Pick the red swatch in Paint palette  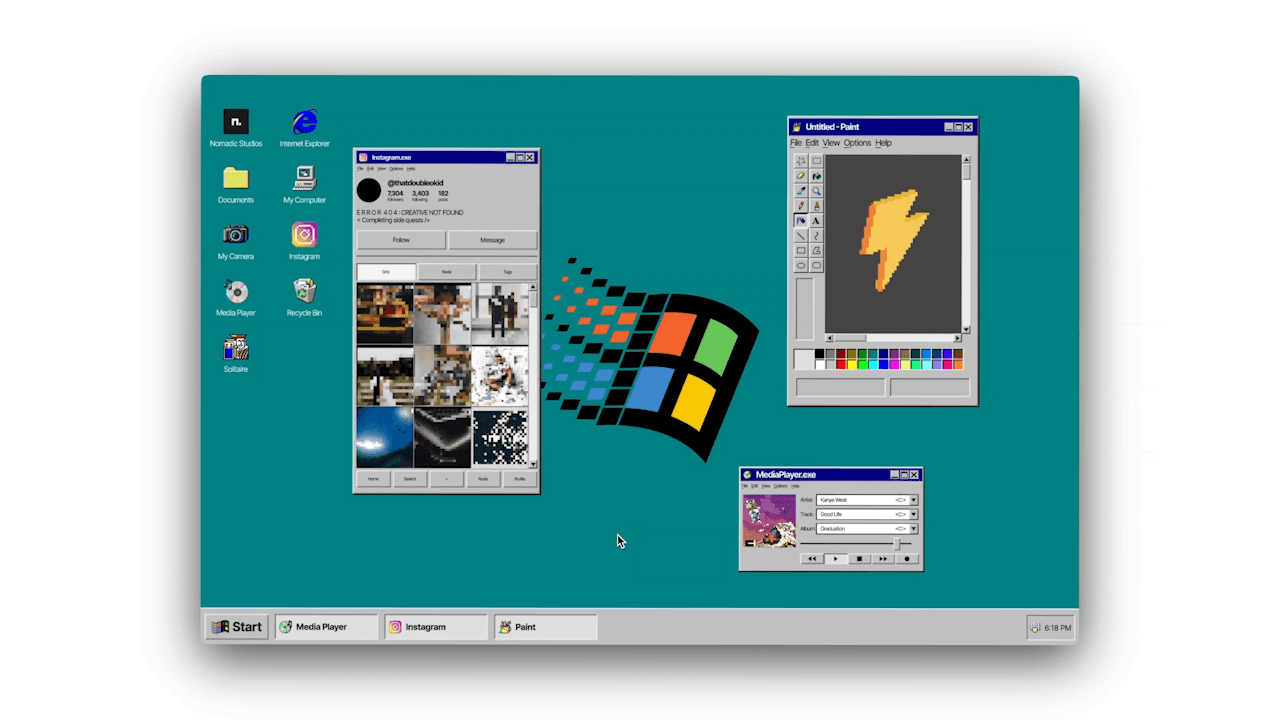point(841,365)
